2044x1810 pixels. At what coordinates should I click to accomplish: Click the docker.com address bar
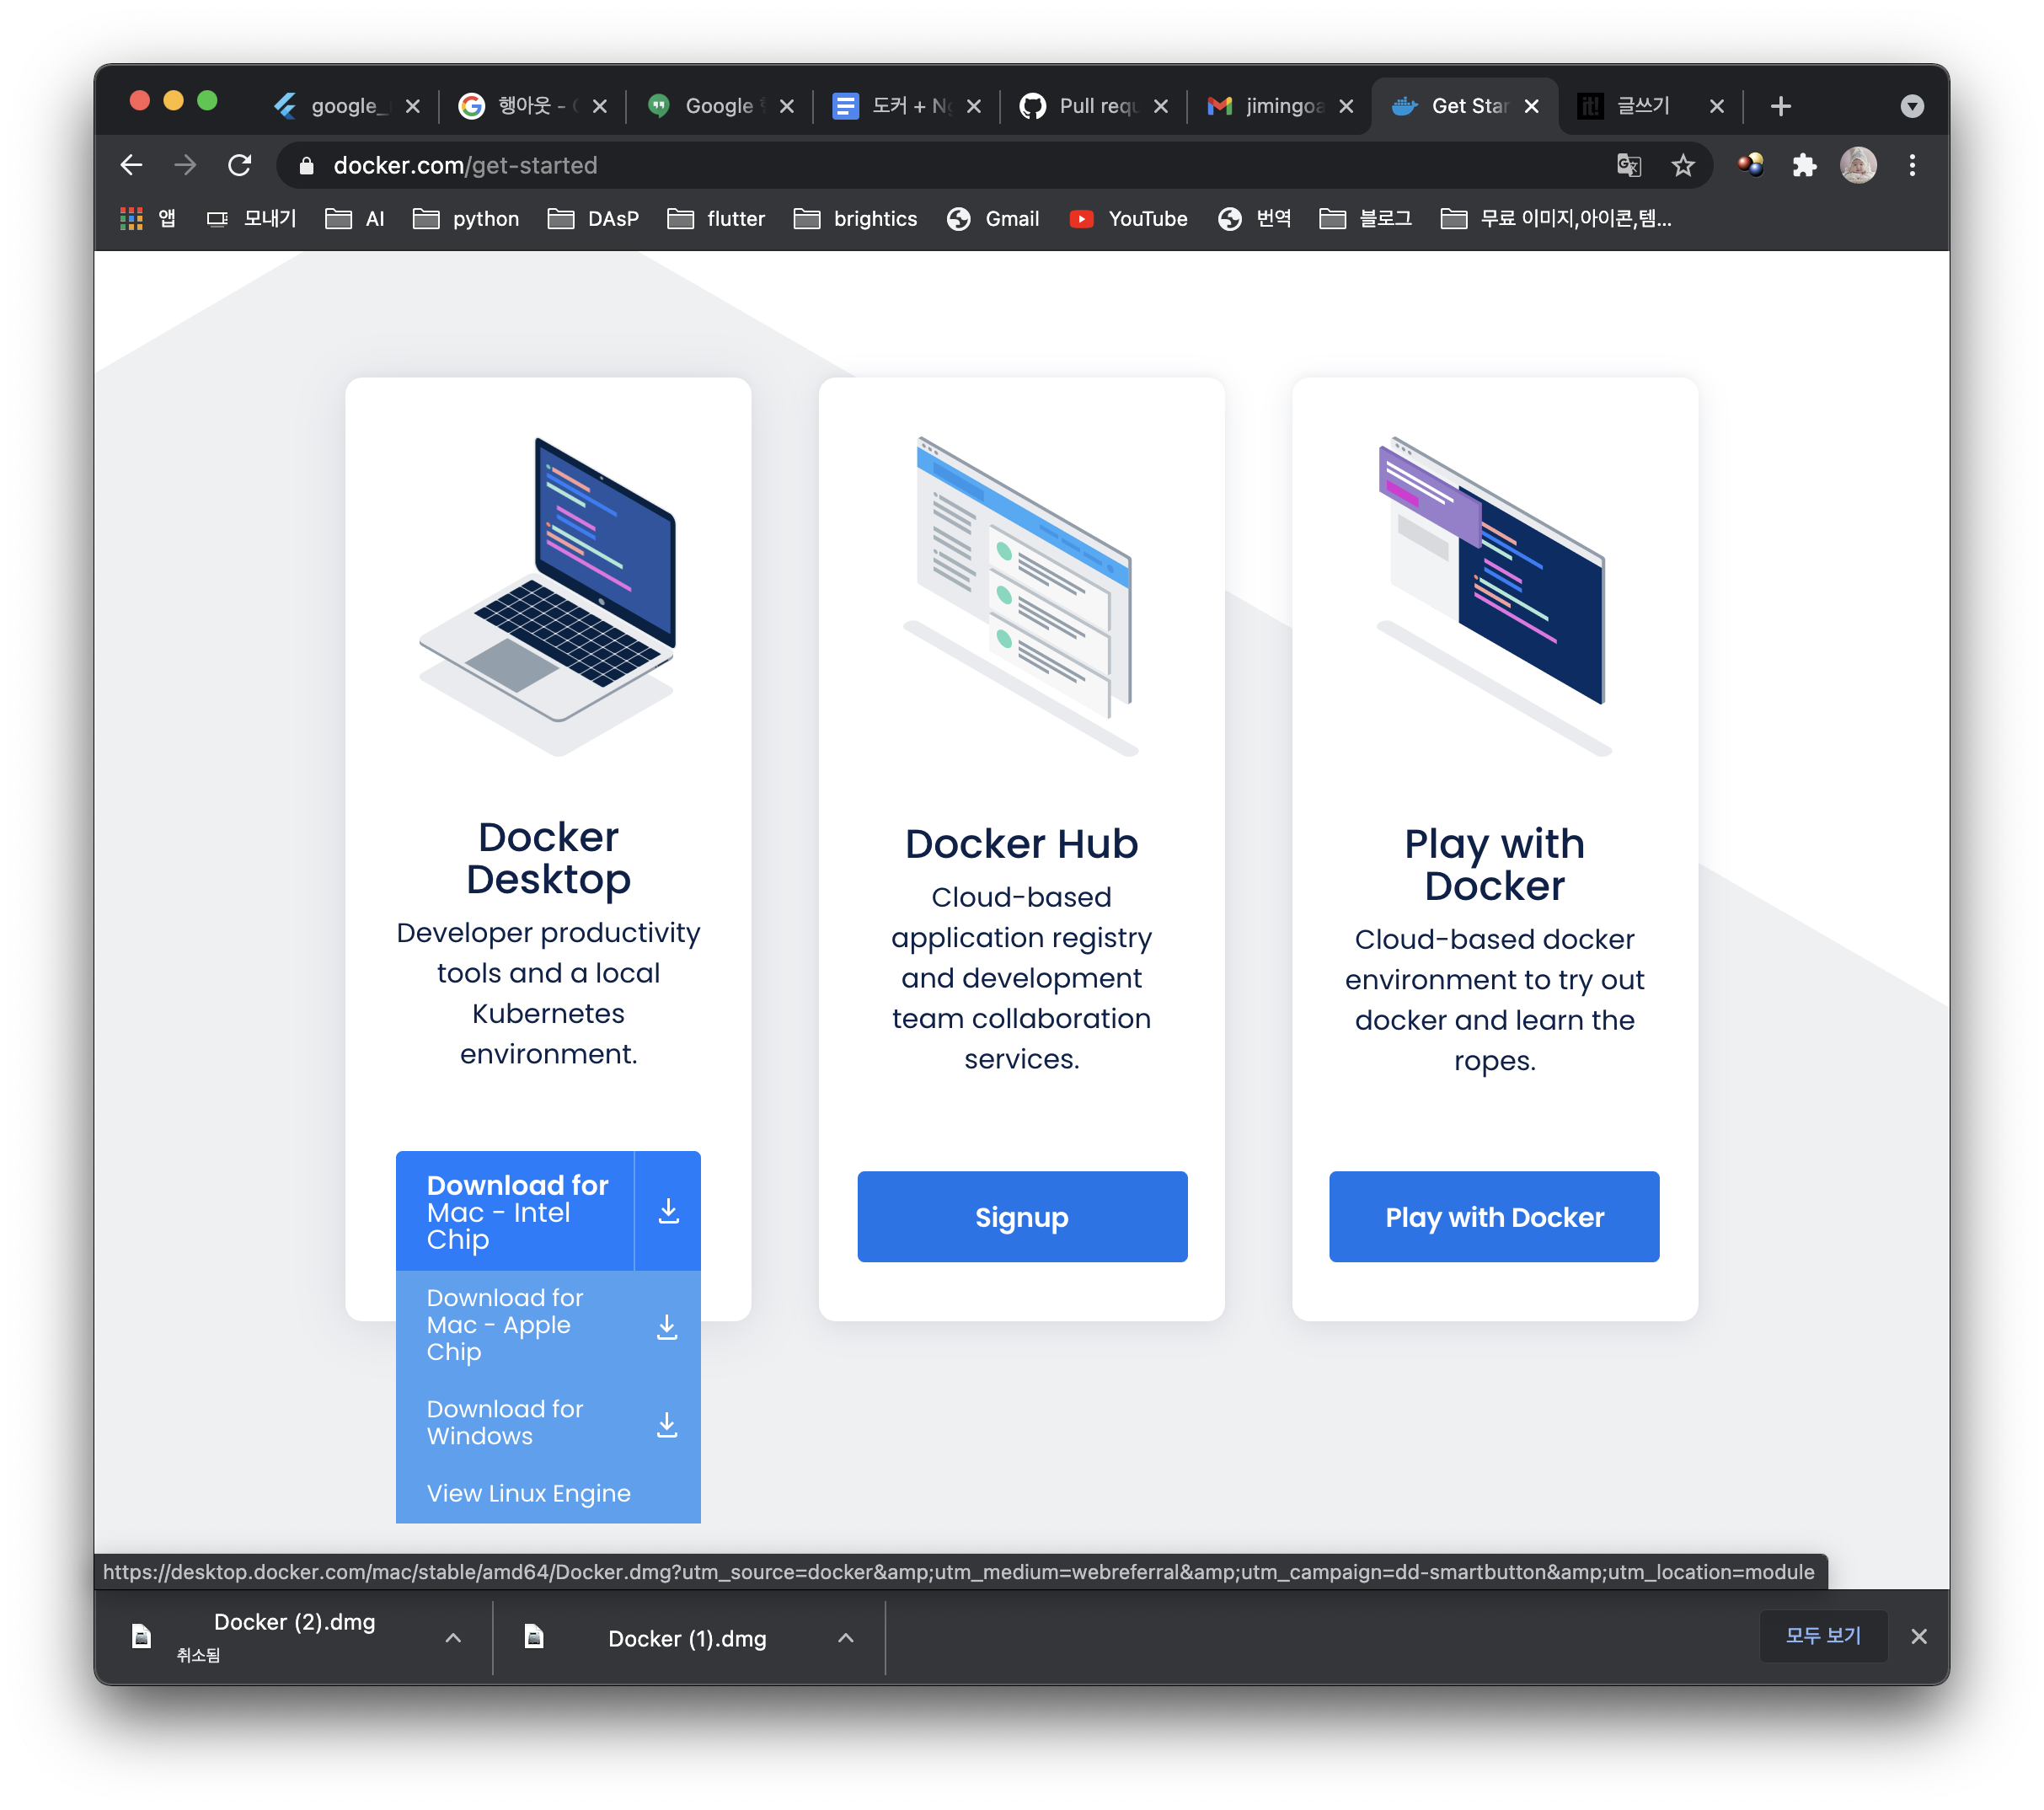(900, 165)
